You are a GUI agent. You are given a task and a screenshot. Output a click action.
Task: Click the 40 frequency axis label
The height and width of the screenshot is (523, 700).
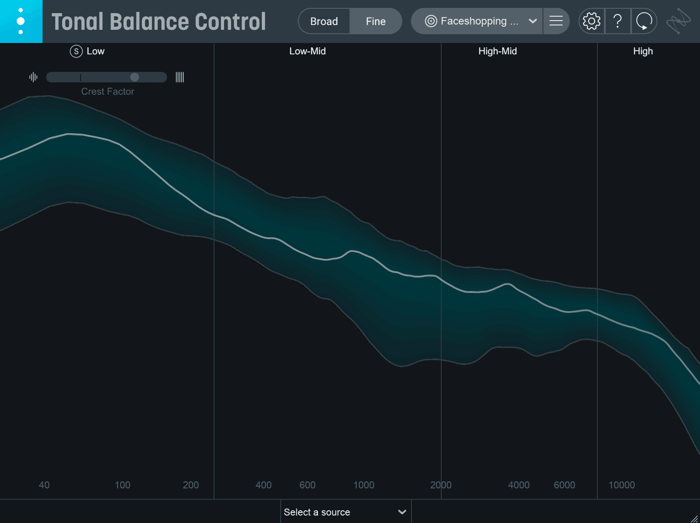click(44, 485)
